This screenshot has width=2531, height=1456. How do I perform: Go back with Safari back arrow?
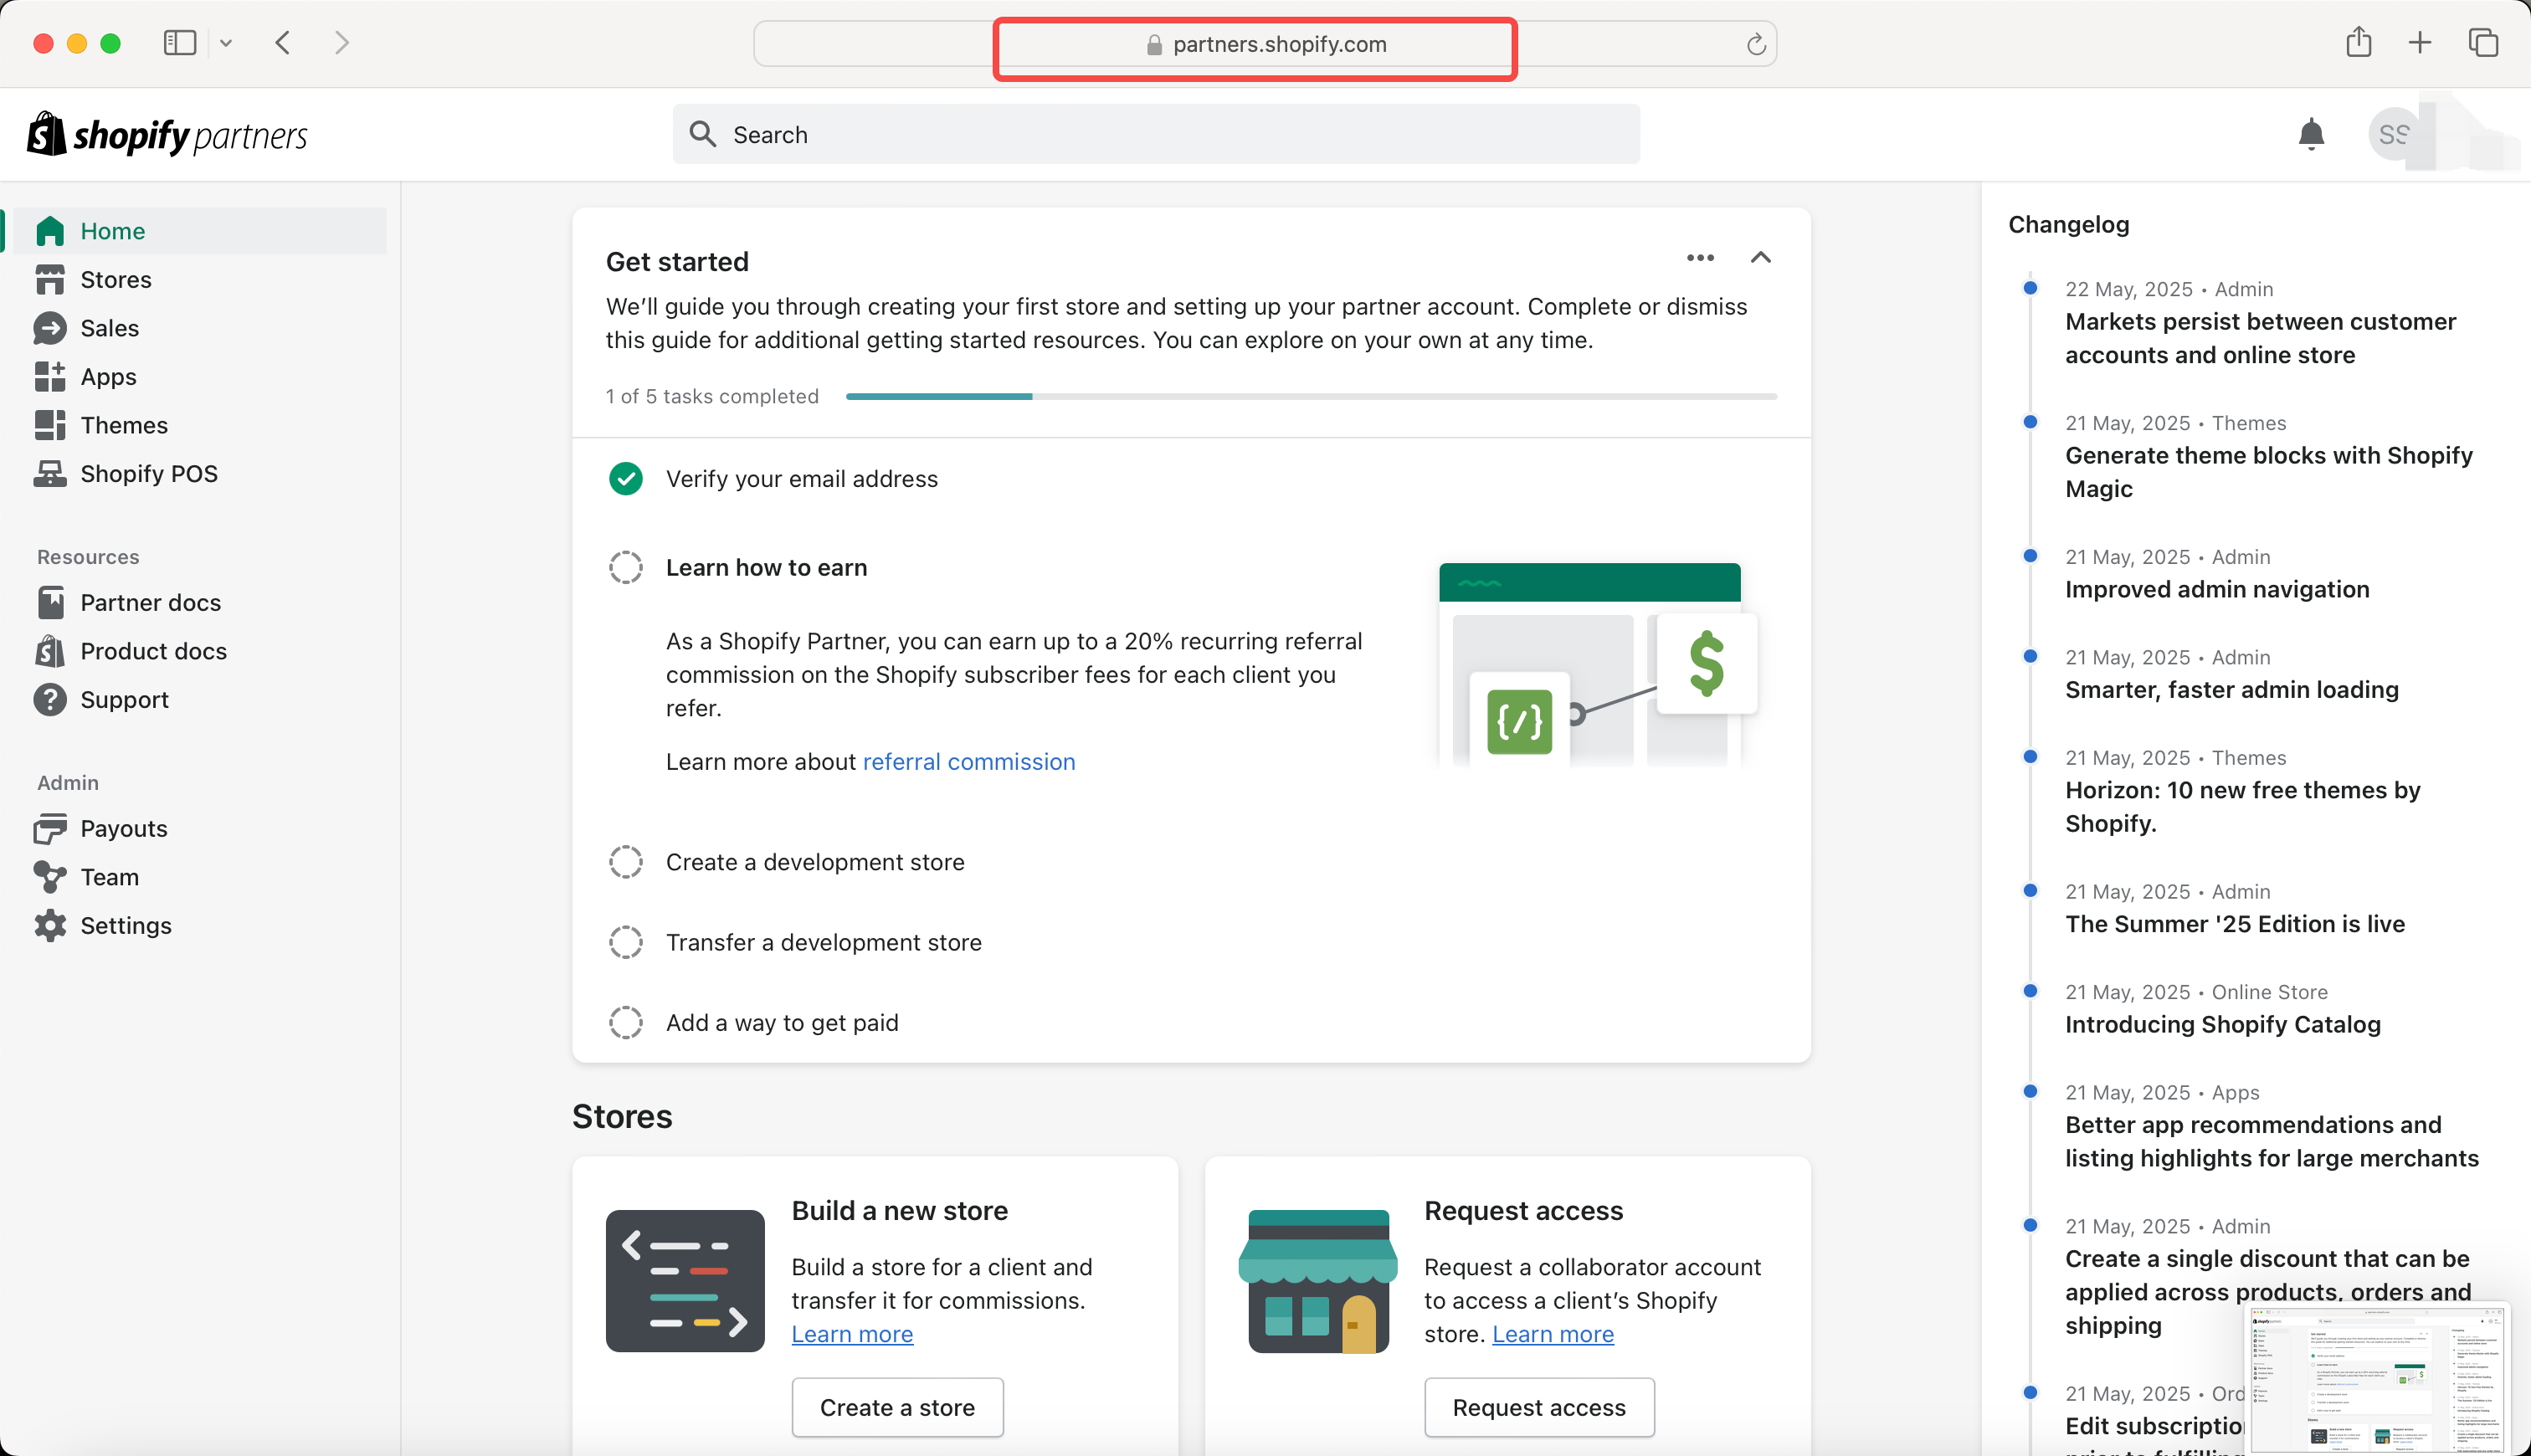tap(283, 43)
